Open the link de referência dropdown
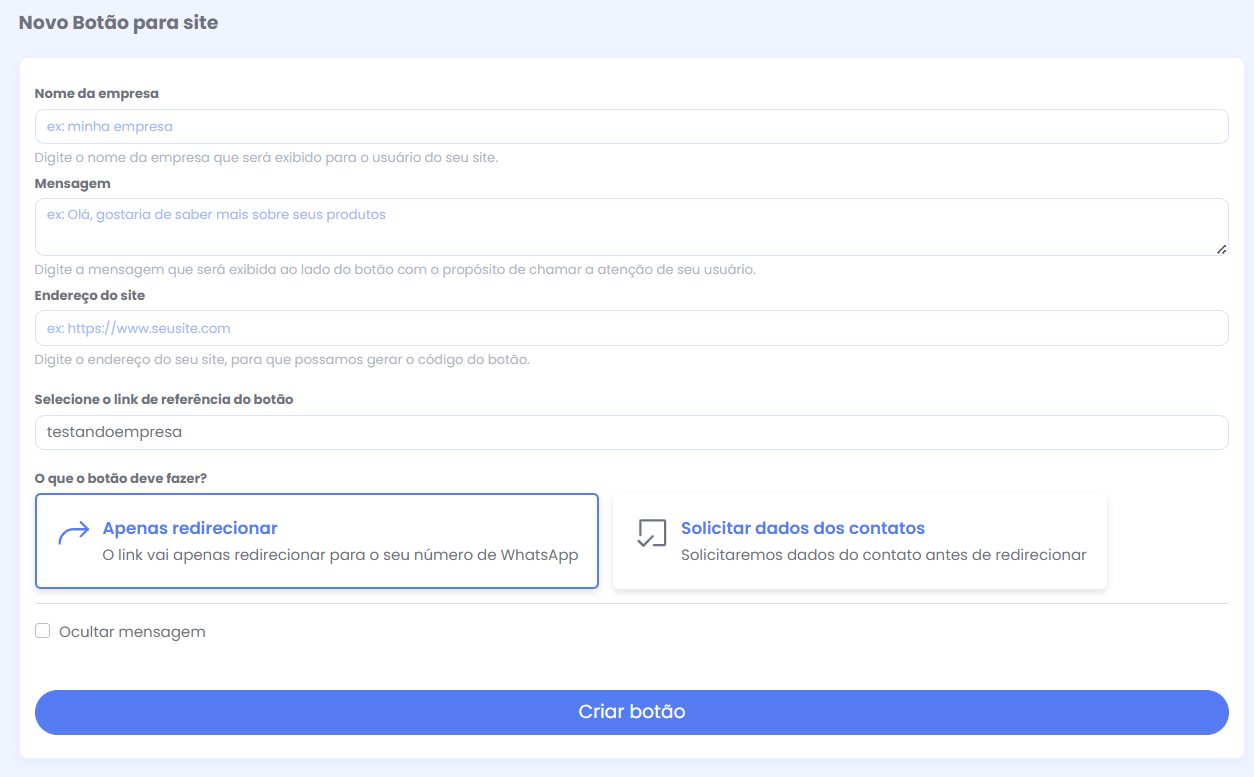The width and height of the screenshot is (1254, 777). 631,433
